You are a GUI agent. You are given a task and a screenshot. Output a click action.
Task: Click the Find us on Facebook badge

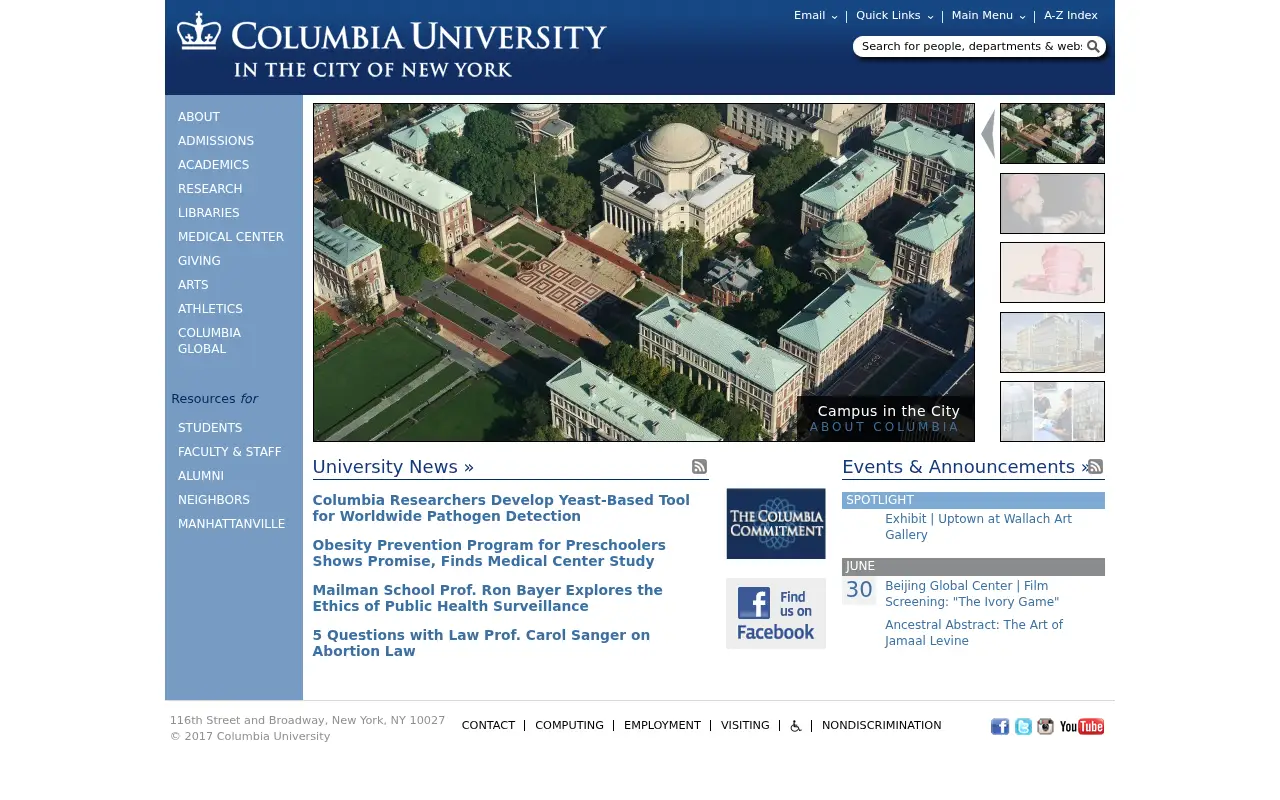776,613
